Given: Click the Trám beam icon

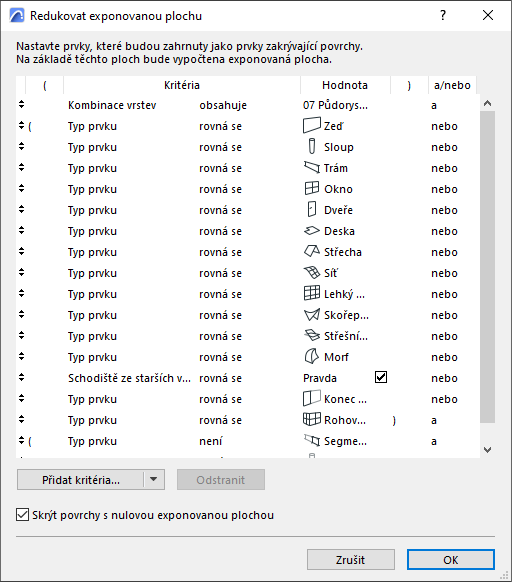Looking at the screenshot, I should tap(312, 167).
